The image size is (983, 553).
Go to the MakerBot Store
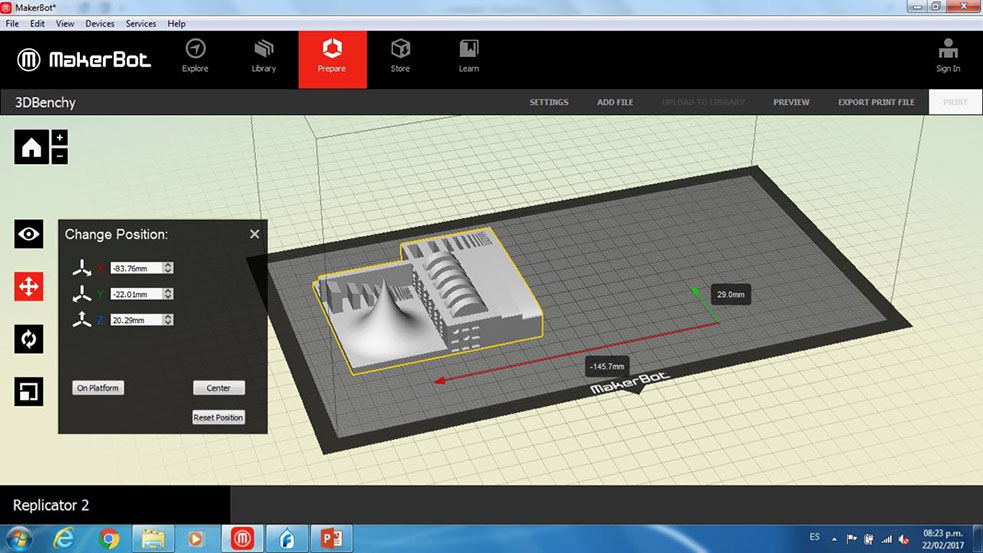[400, 56]
